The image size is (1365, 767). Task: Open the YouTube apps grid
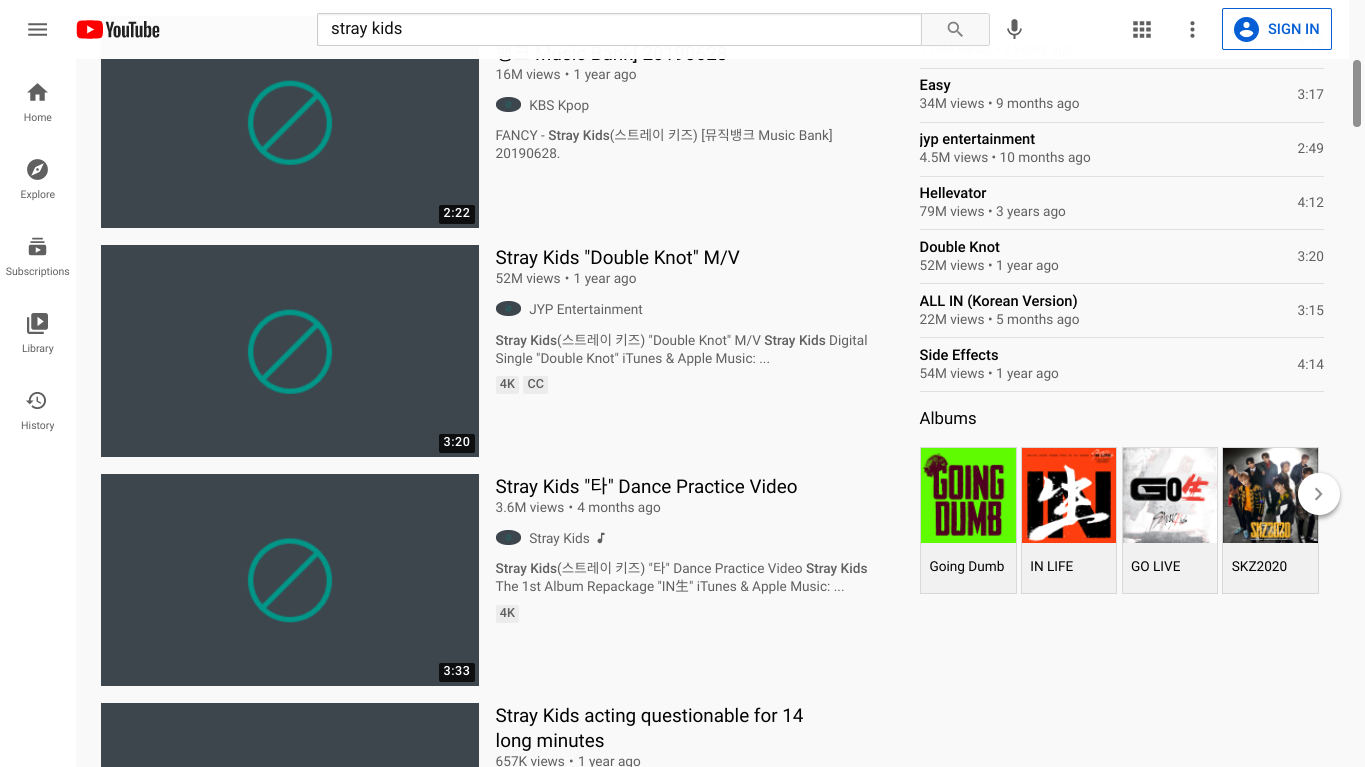point(1142,29)
